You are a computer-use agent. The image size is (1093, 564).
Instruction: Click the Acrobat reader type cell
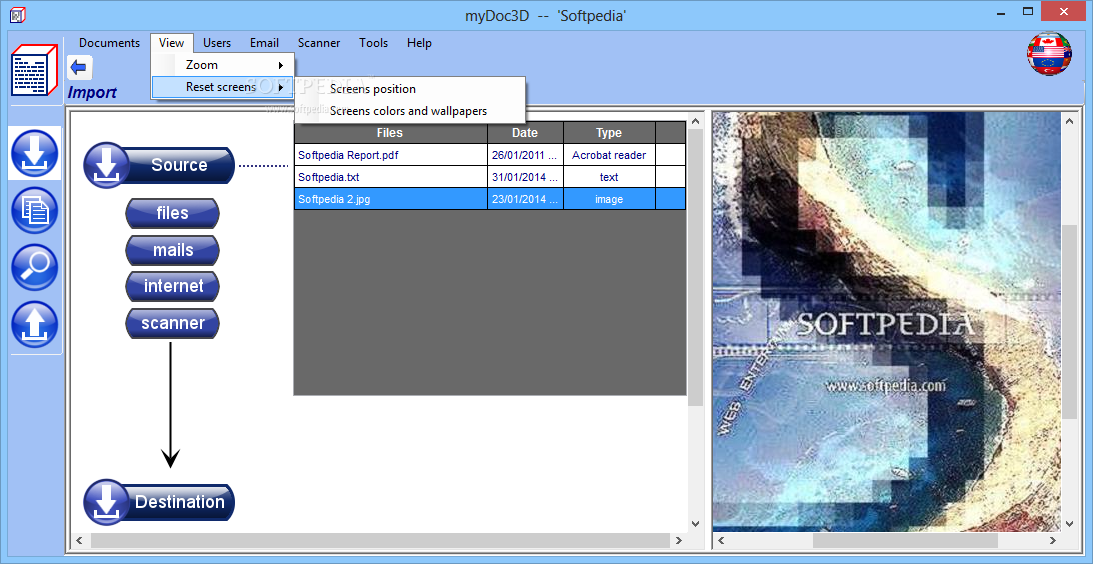pyautogui.click(x=609, y=155)
